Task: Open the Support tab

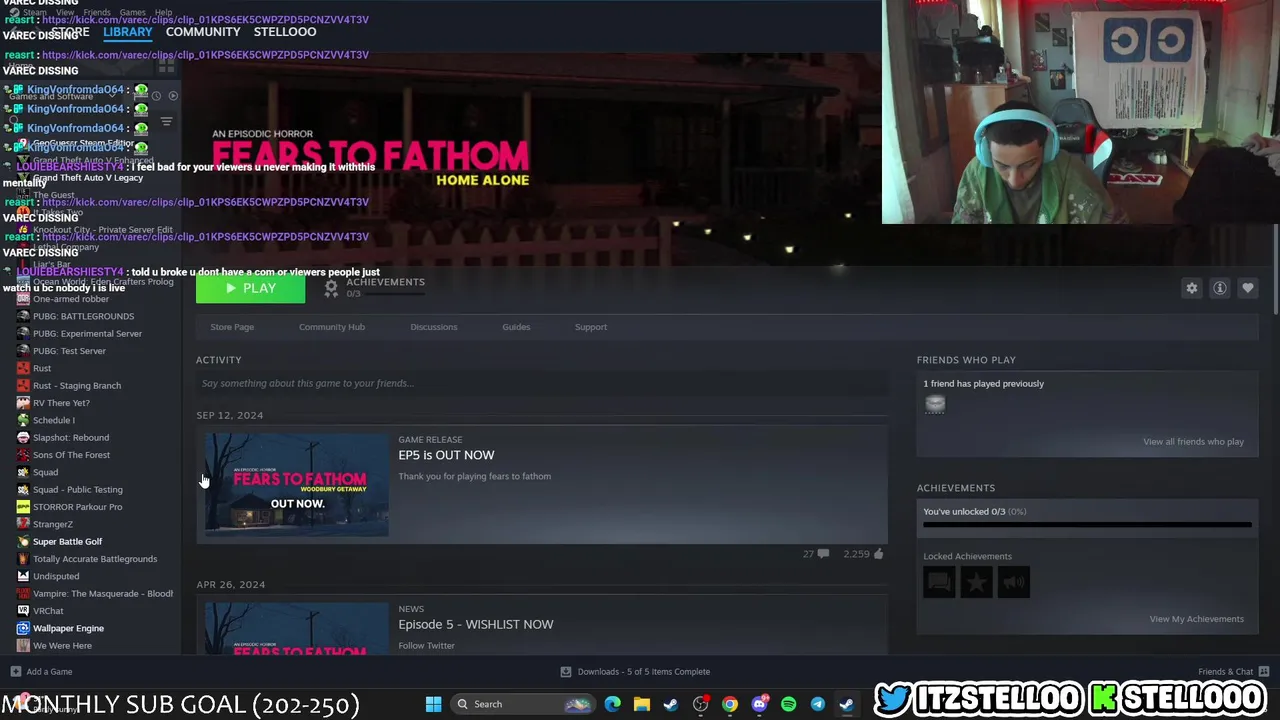Action: tap(591, 327)
